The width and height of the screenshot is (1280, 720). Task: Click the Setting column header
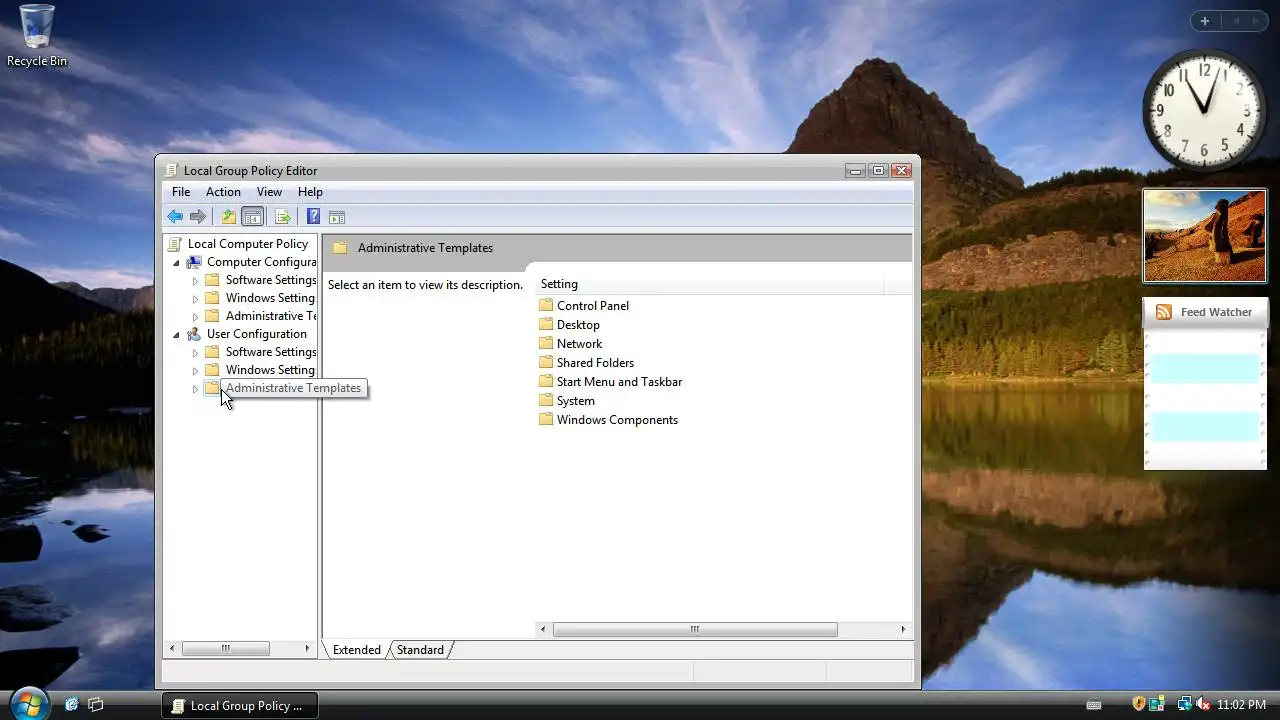710,284
